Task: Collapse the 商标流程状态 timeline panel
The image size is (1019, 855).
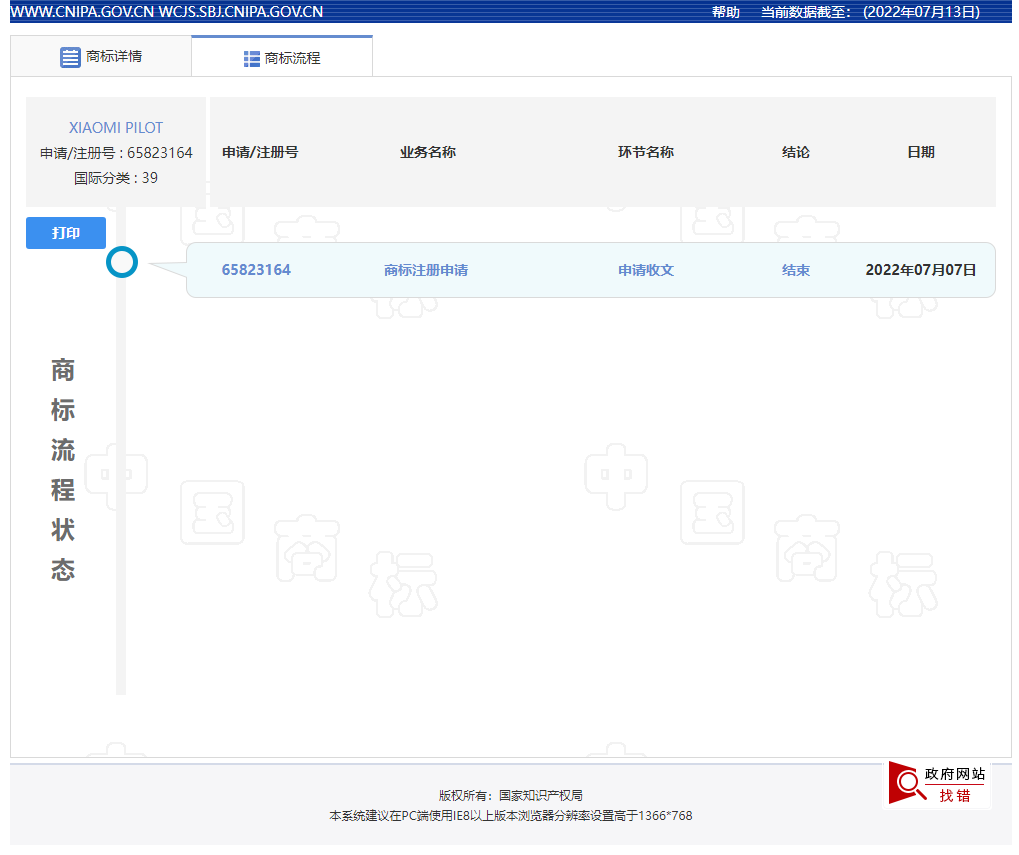Action: click(x=62, y=470)
